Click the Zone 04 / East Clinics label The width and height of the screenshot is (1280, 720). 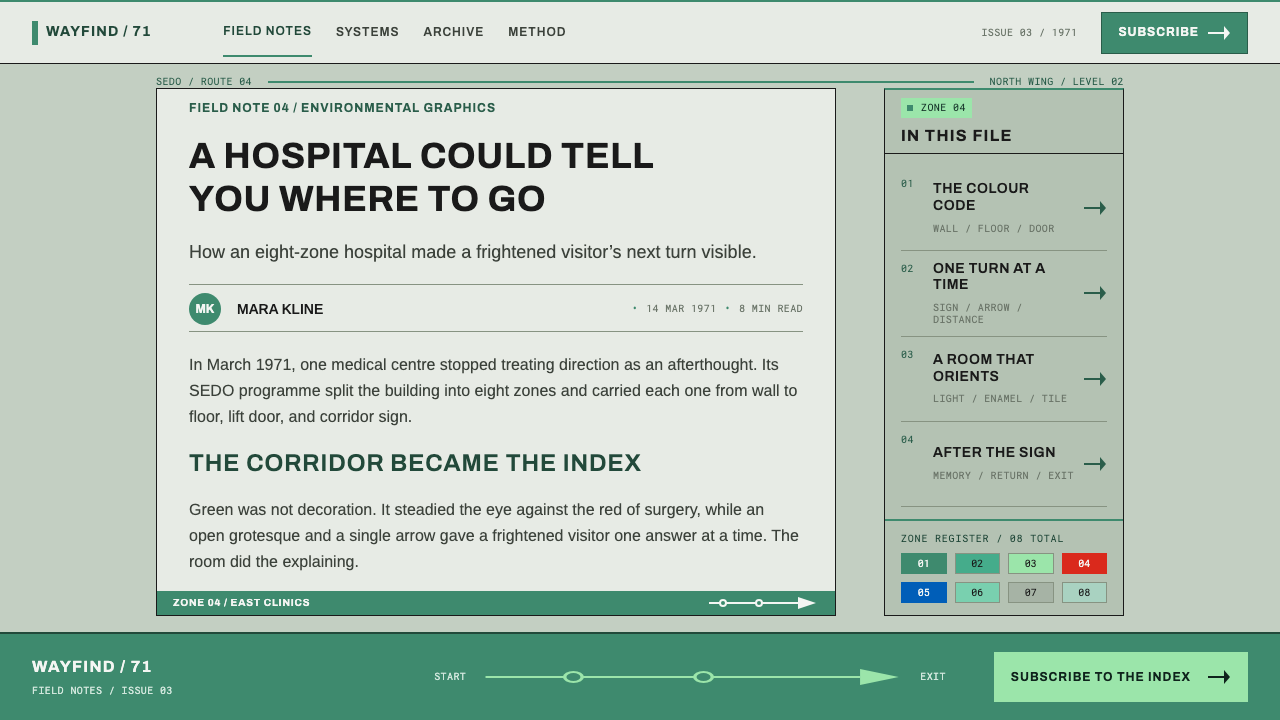click(241, 603)
